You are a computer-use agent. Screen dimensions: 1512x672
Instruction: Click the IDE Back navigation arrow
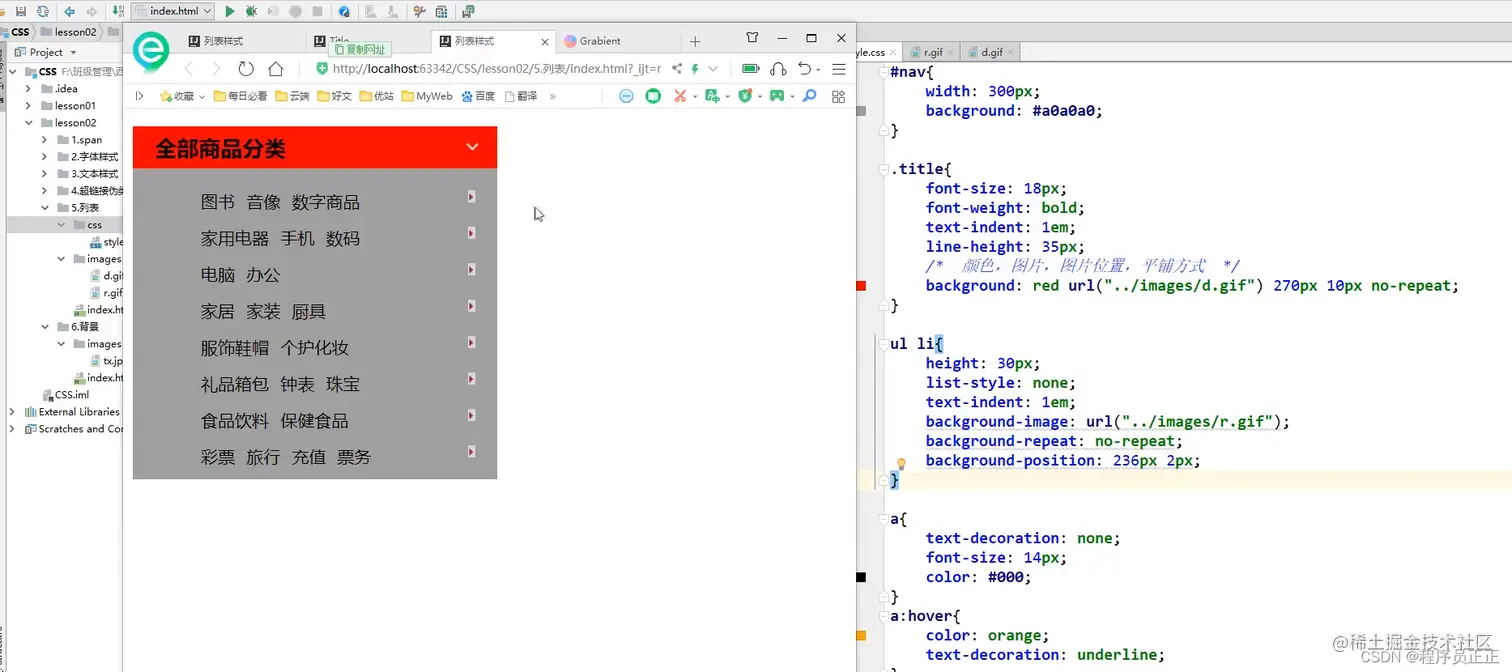pos(69,11)
